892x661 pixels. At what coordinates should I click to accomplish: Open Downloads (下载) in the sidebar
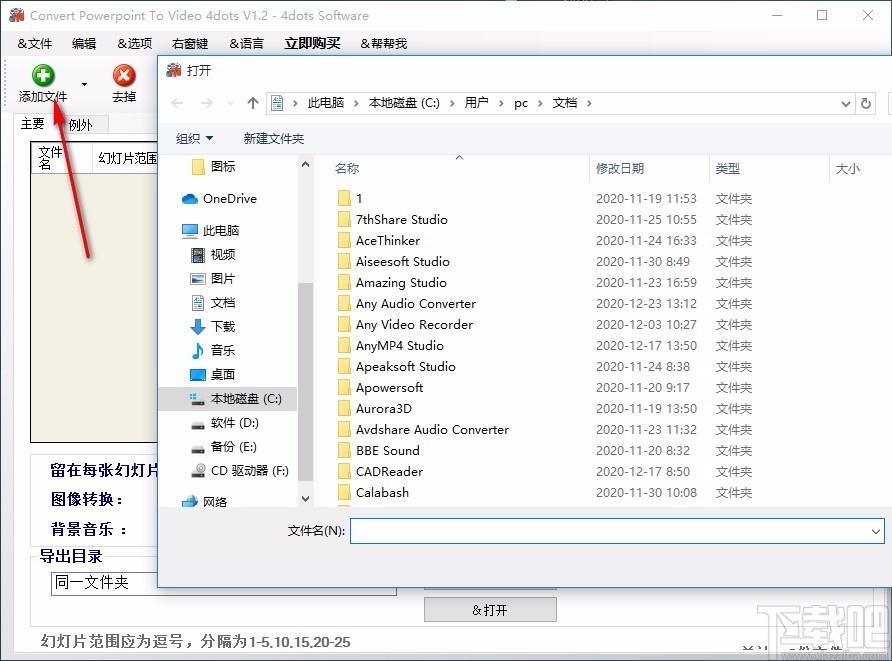coord(213,326)
